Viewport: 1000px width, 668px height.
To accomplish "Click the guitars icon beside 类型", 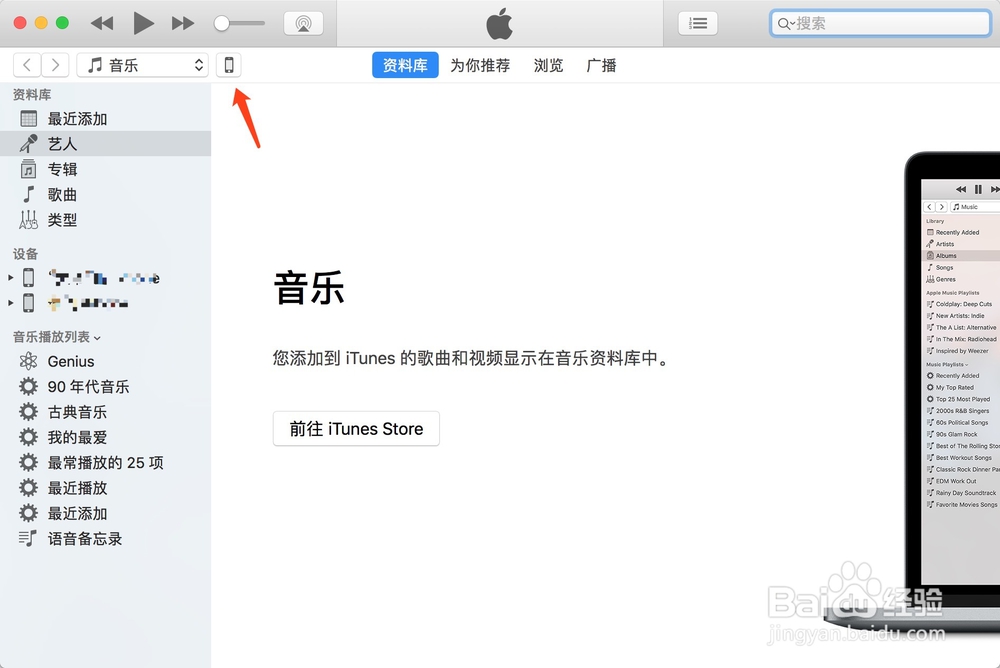I will tap(29, 220).
